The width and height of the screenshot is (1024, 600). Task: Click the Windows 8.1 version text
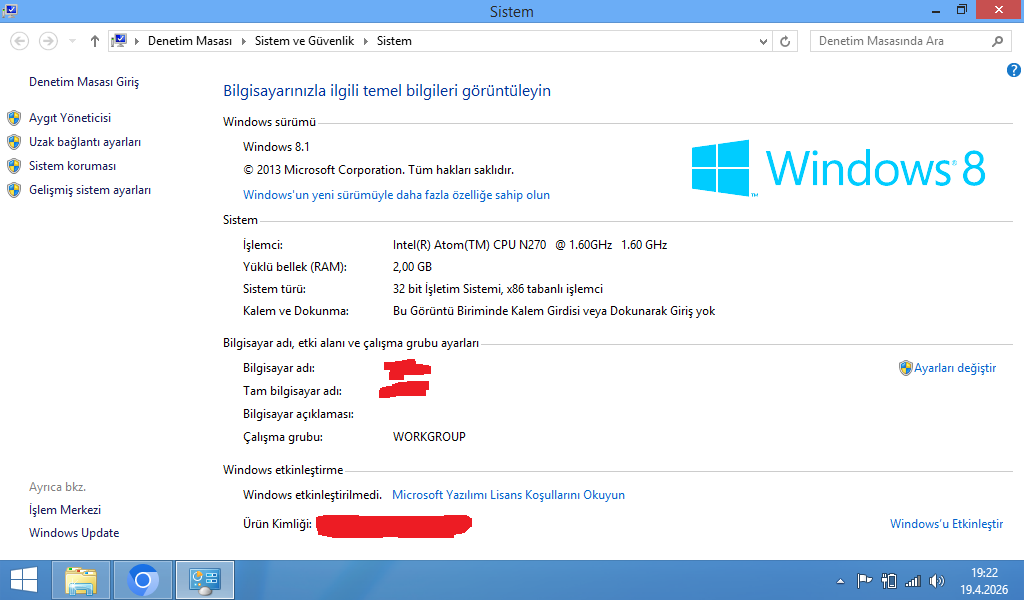276,147
